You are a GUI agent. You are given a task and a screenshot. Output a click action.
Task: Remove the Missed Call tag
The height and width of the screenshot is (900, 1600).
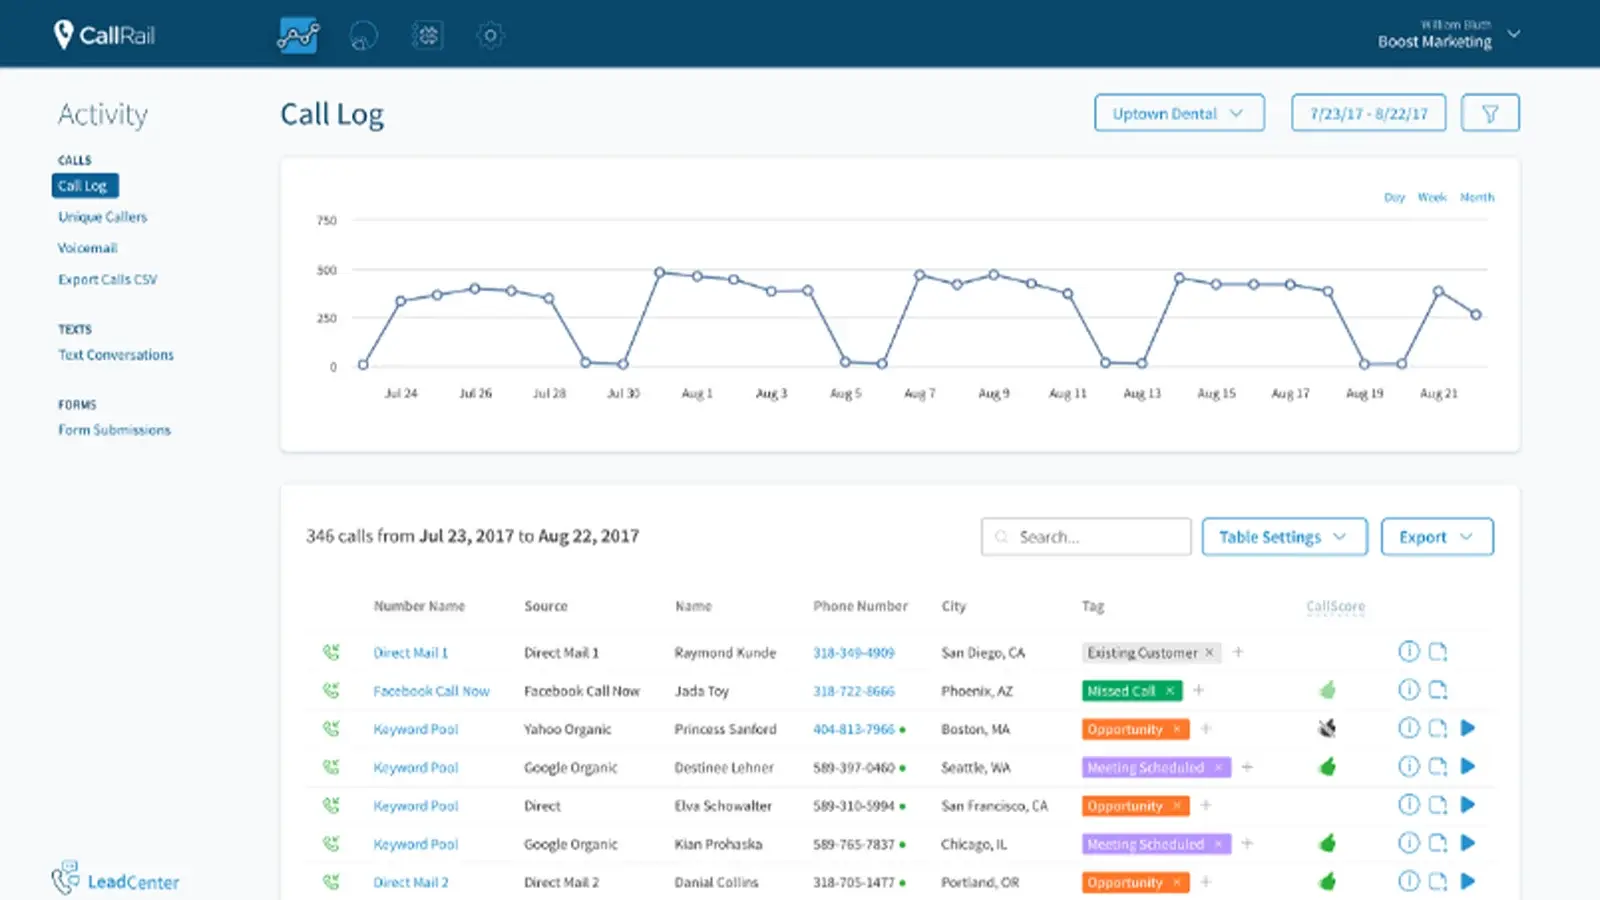1169,690
